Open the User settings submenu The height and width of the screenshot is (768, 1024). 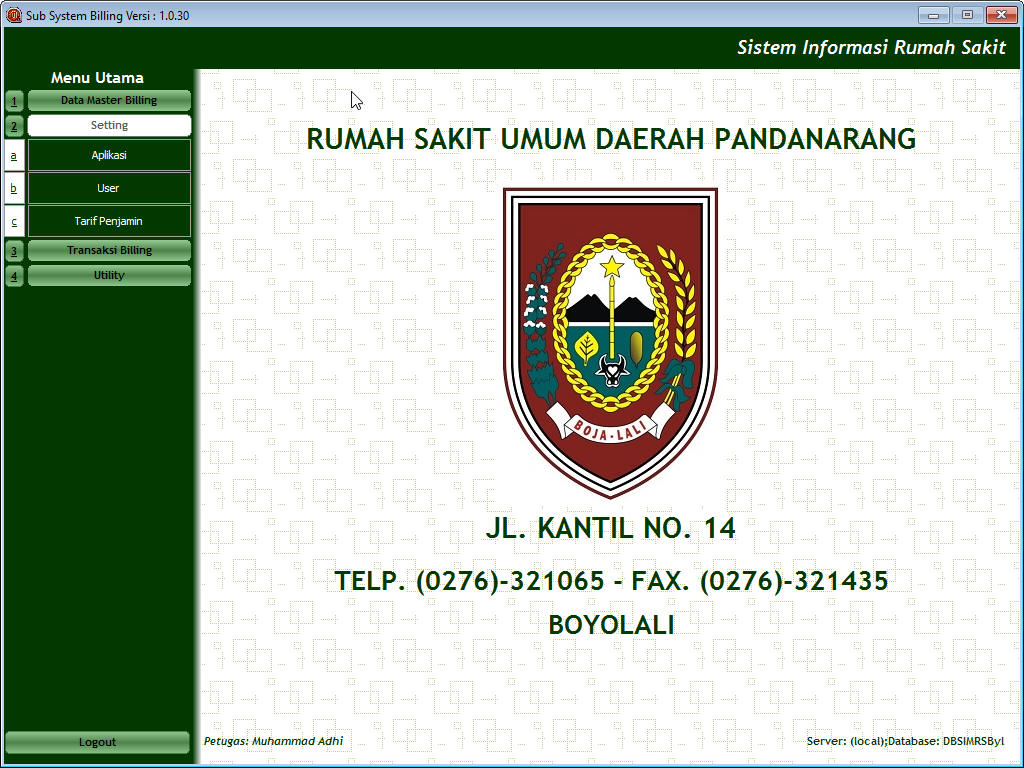109,188
